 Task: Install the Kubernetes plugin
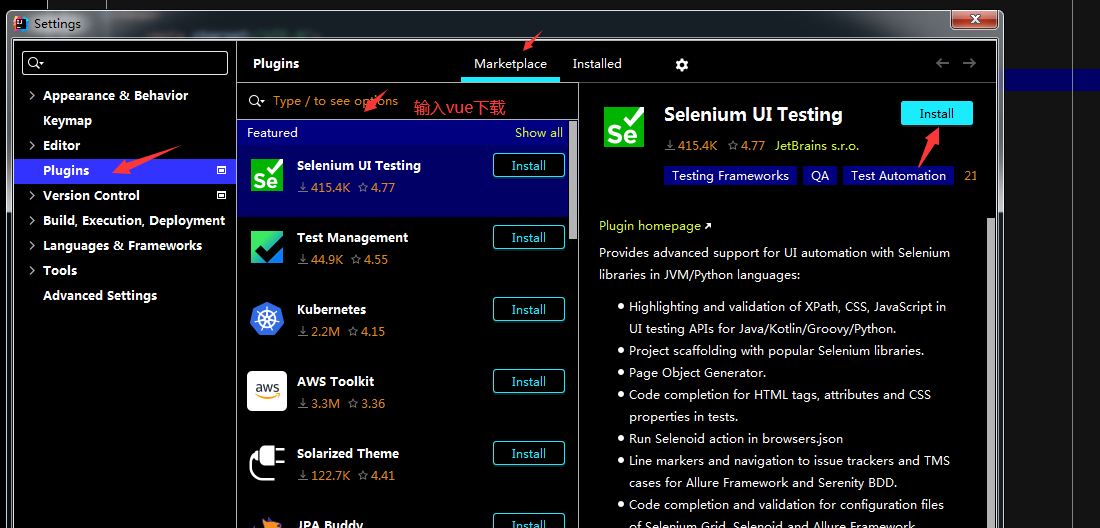coord(529,309)
